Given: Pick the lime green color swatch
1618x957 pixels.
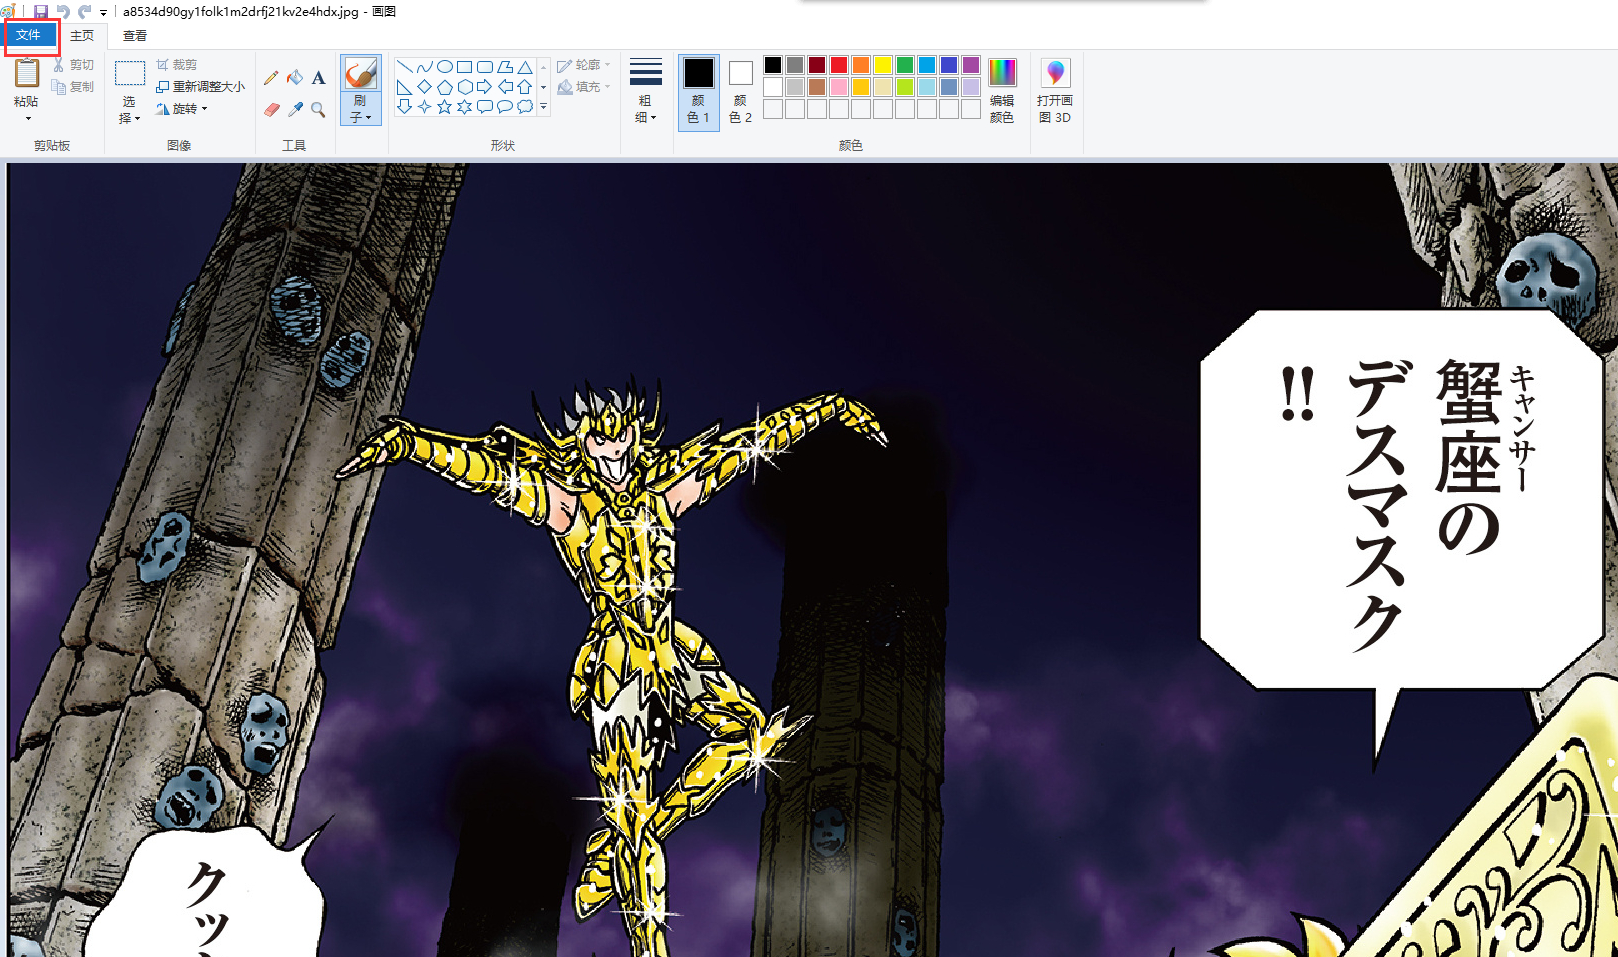Looking at the screenshot, I should tap(905, 87).
